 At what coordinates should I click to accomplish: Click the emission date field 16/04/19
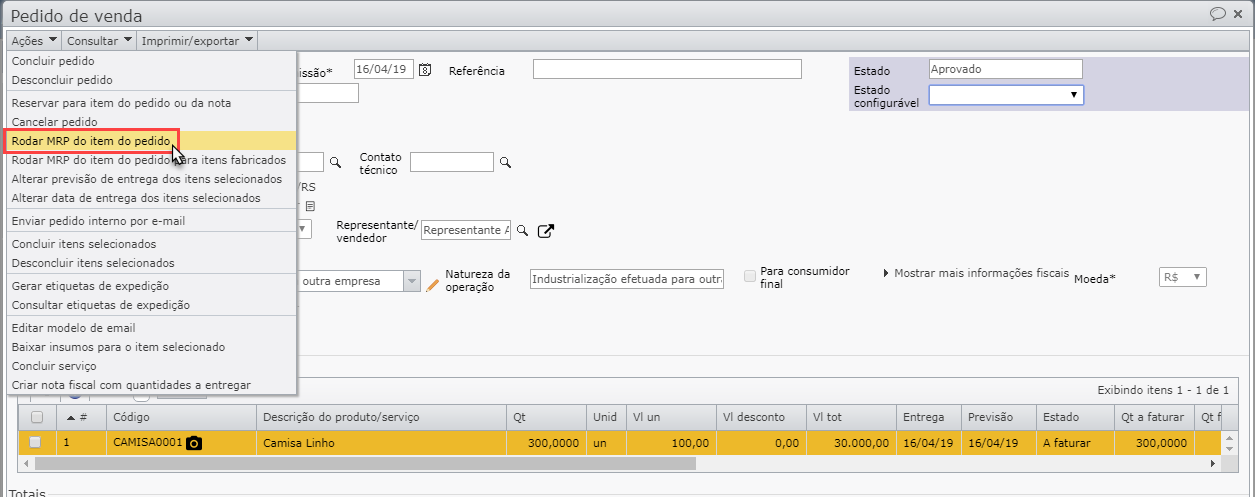tap(384, 69)
